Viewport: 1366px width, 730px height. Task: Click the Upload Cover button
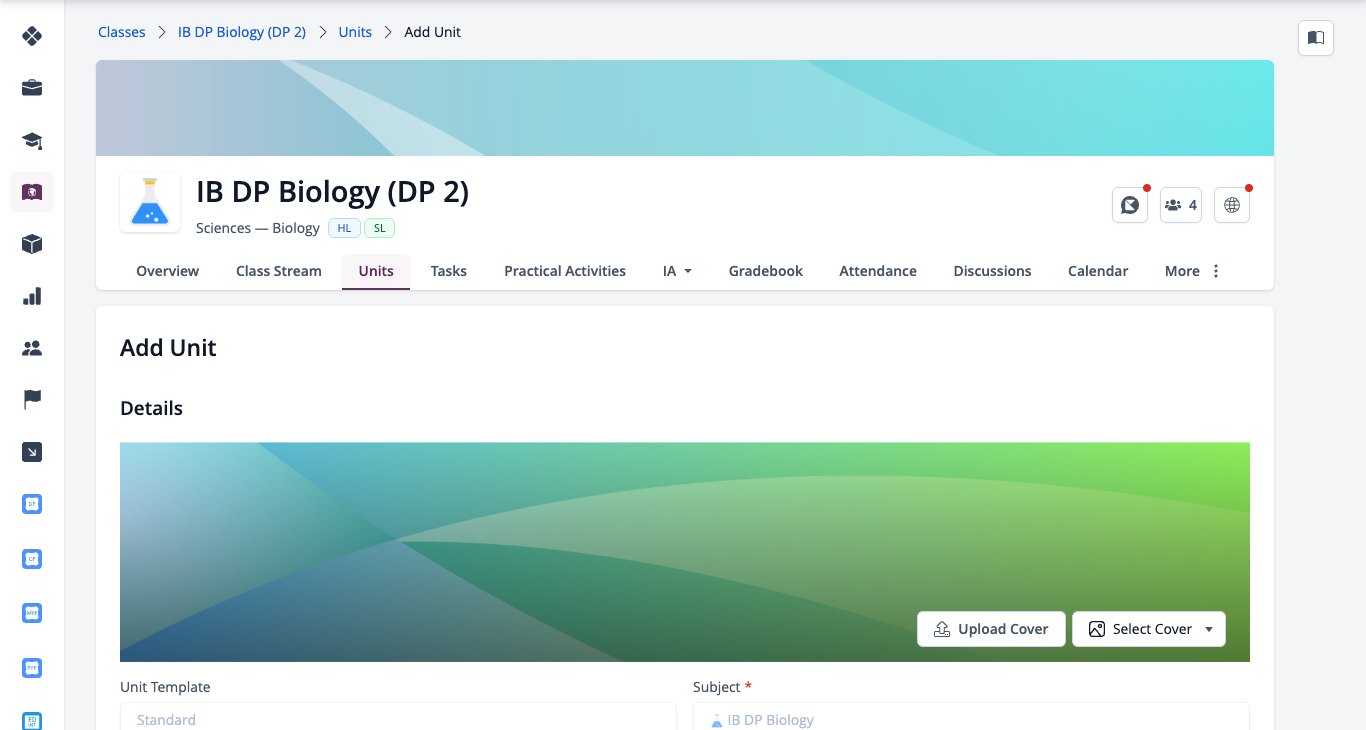tap(991, 629)
